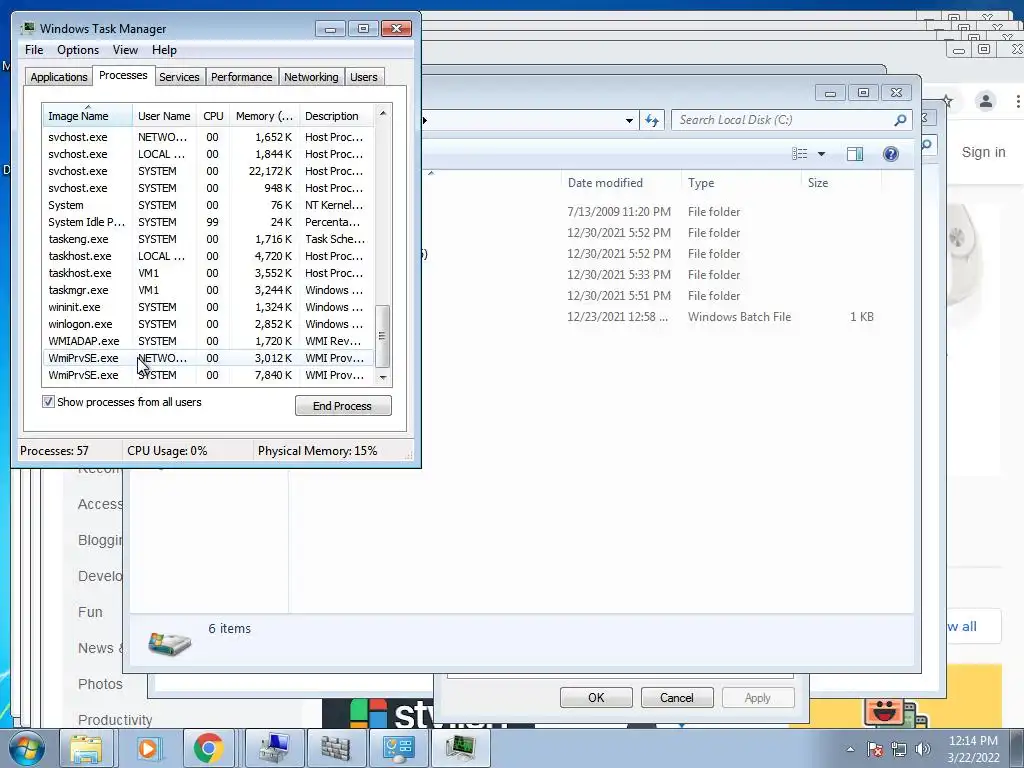Open the Chrome profile avatar icon

[x=985, y=101]
